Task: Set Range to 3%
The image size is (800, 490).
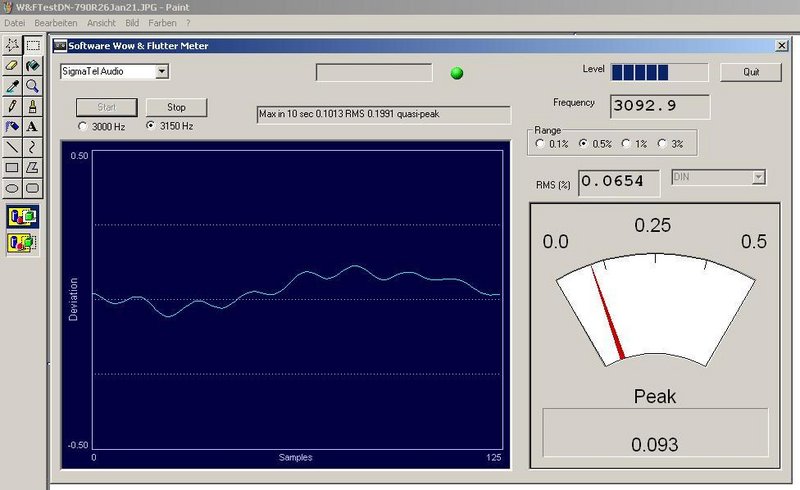Action: pyautogui.click(x=662, y=143)
